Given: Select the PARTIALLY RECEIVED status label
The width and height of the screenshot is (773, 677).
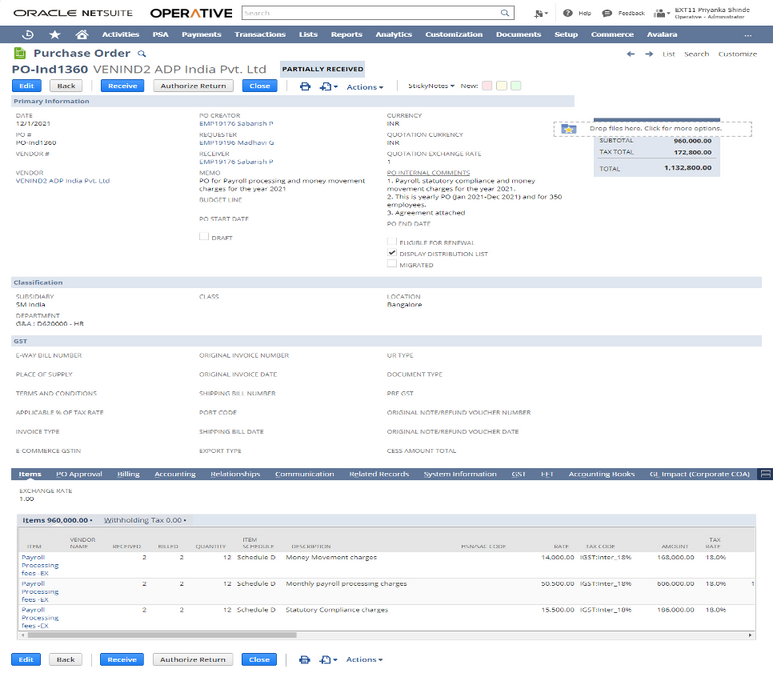Looking at the screenshot, I should [x=322, y=69].
